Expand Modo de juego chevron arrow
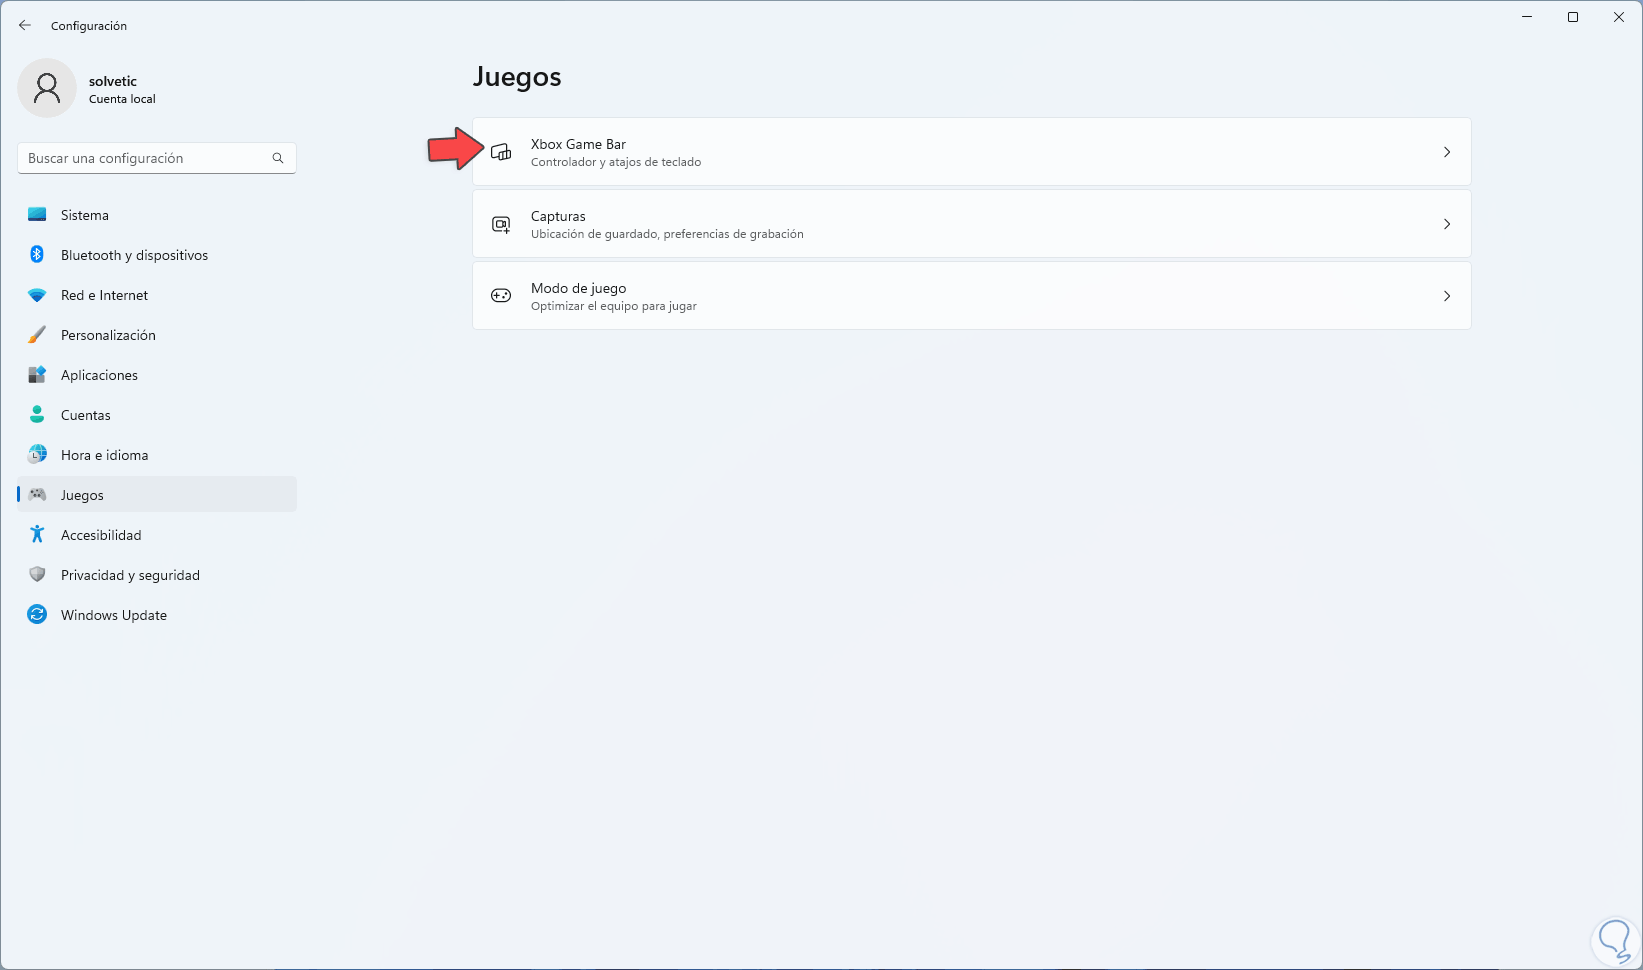The width and height of the screenshot is (1643, 970). tap(1446, 296)
